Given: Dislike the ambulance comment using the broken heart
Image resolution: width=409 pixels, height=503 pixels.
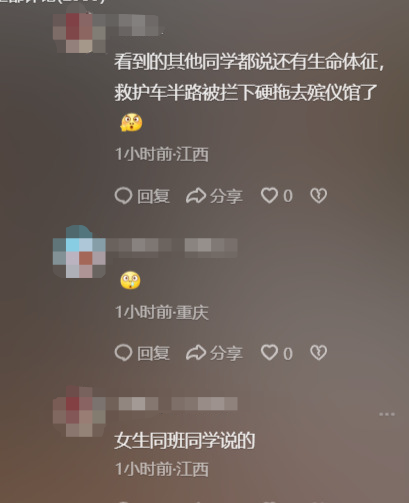Looking at the screenshot, I should point(318,196).
